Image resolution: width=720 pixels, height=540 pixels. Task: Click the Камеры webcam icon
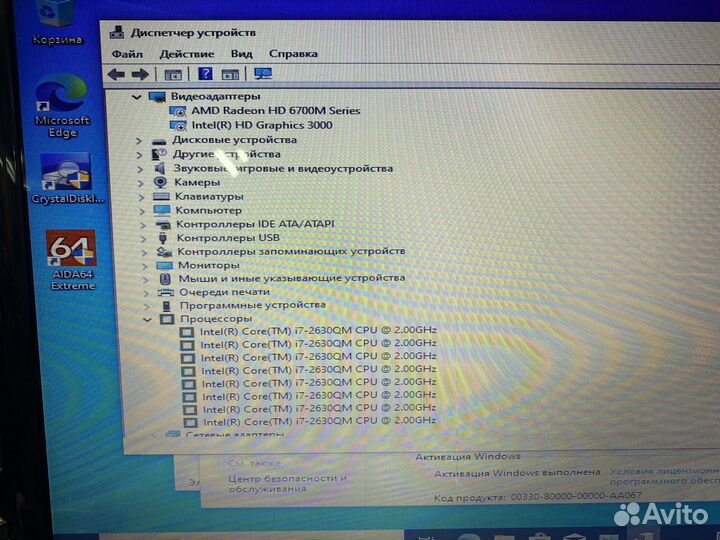160,183
